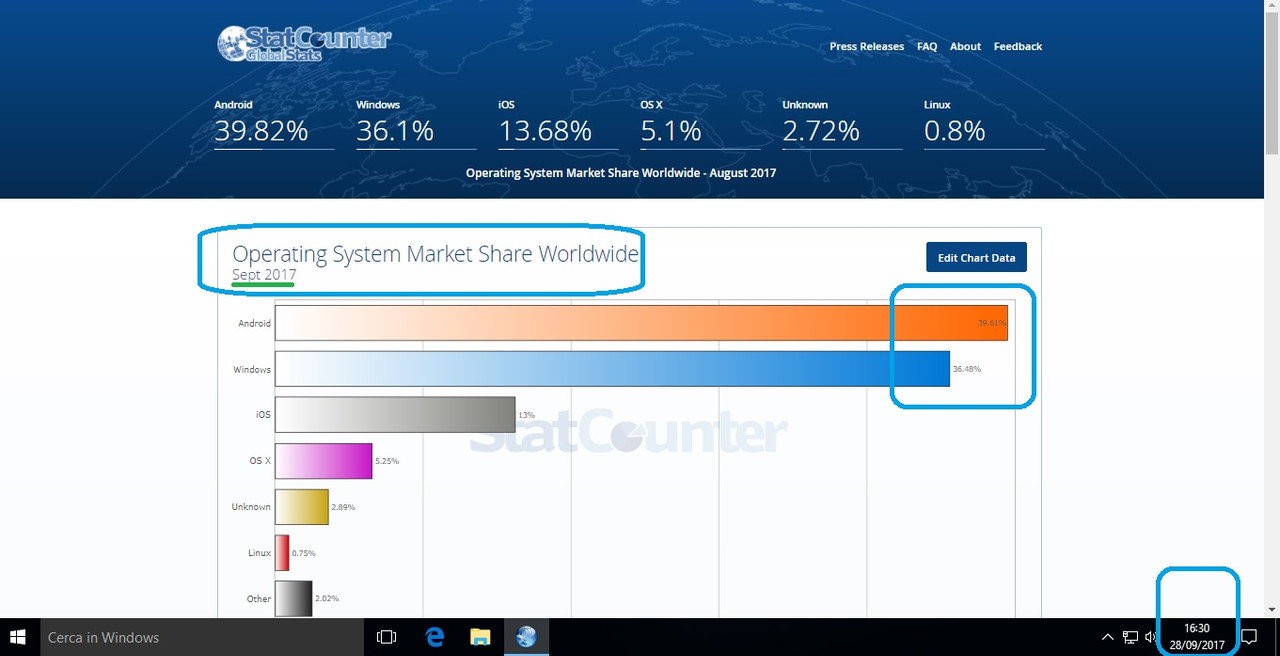Open the volume tray icon
Image resolution: width=1280 pixels, height=656 pixels.
tap(1151, 637)
